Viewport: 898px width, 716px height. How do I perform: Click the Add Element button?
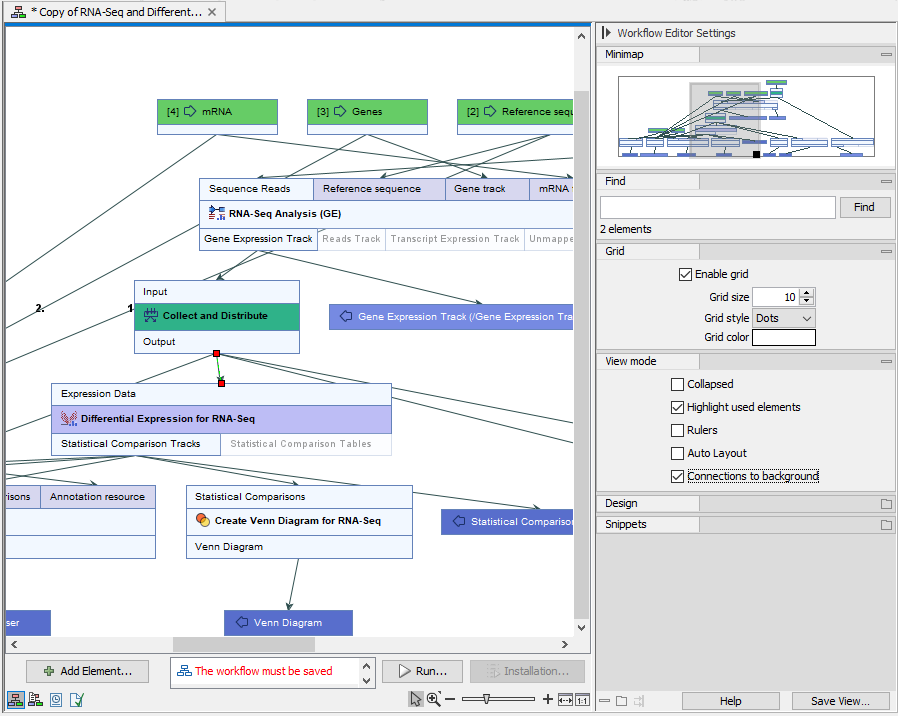pyautogui.click(x=87, y=670)
